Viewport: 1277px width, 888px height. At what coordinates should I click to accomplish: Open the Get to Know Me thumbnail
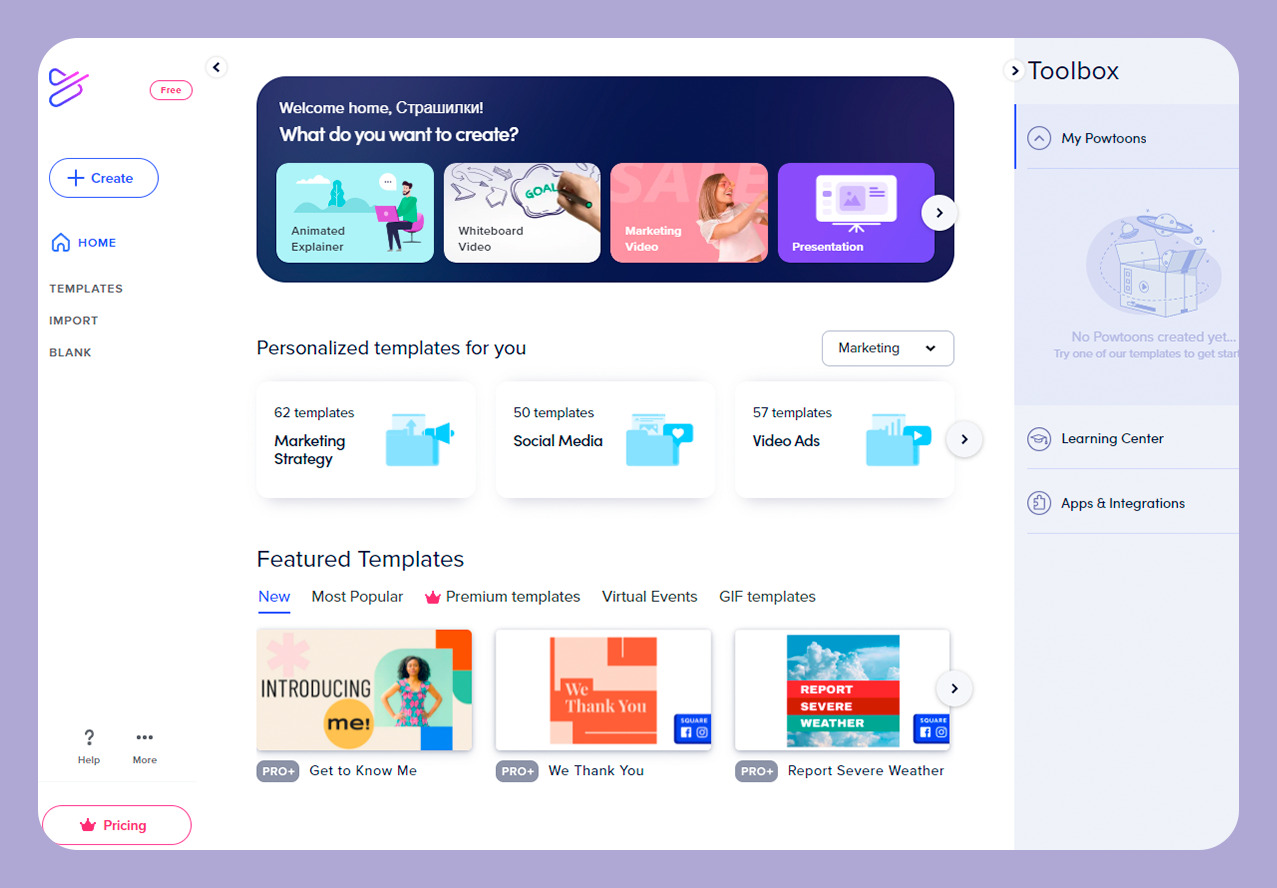(x=364, y=690)
